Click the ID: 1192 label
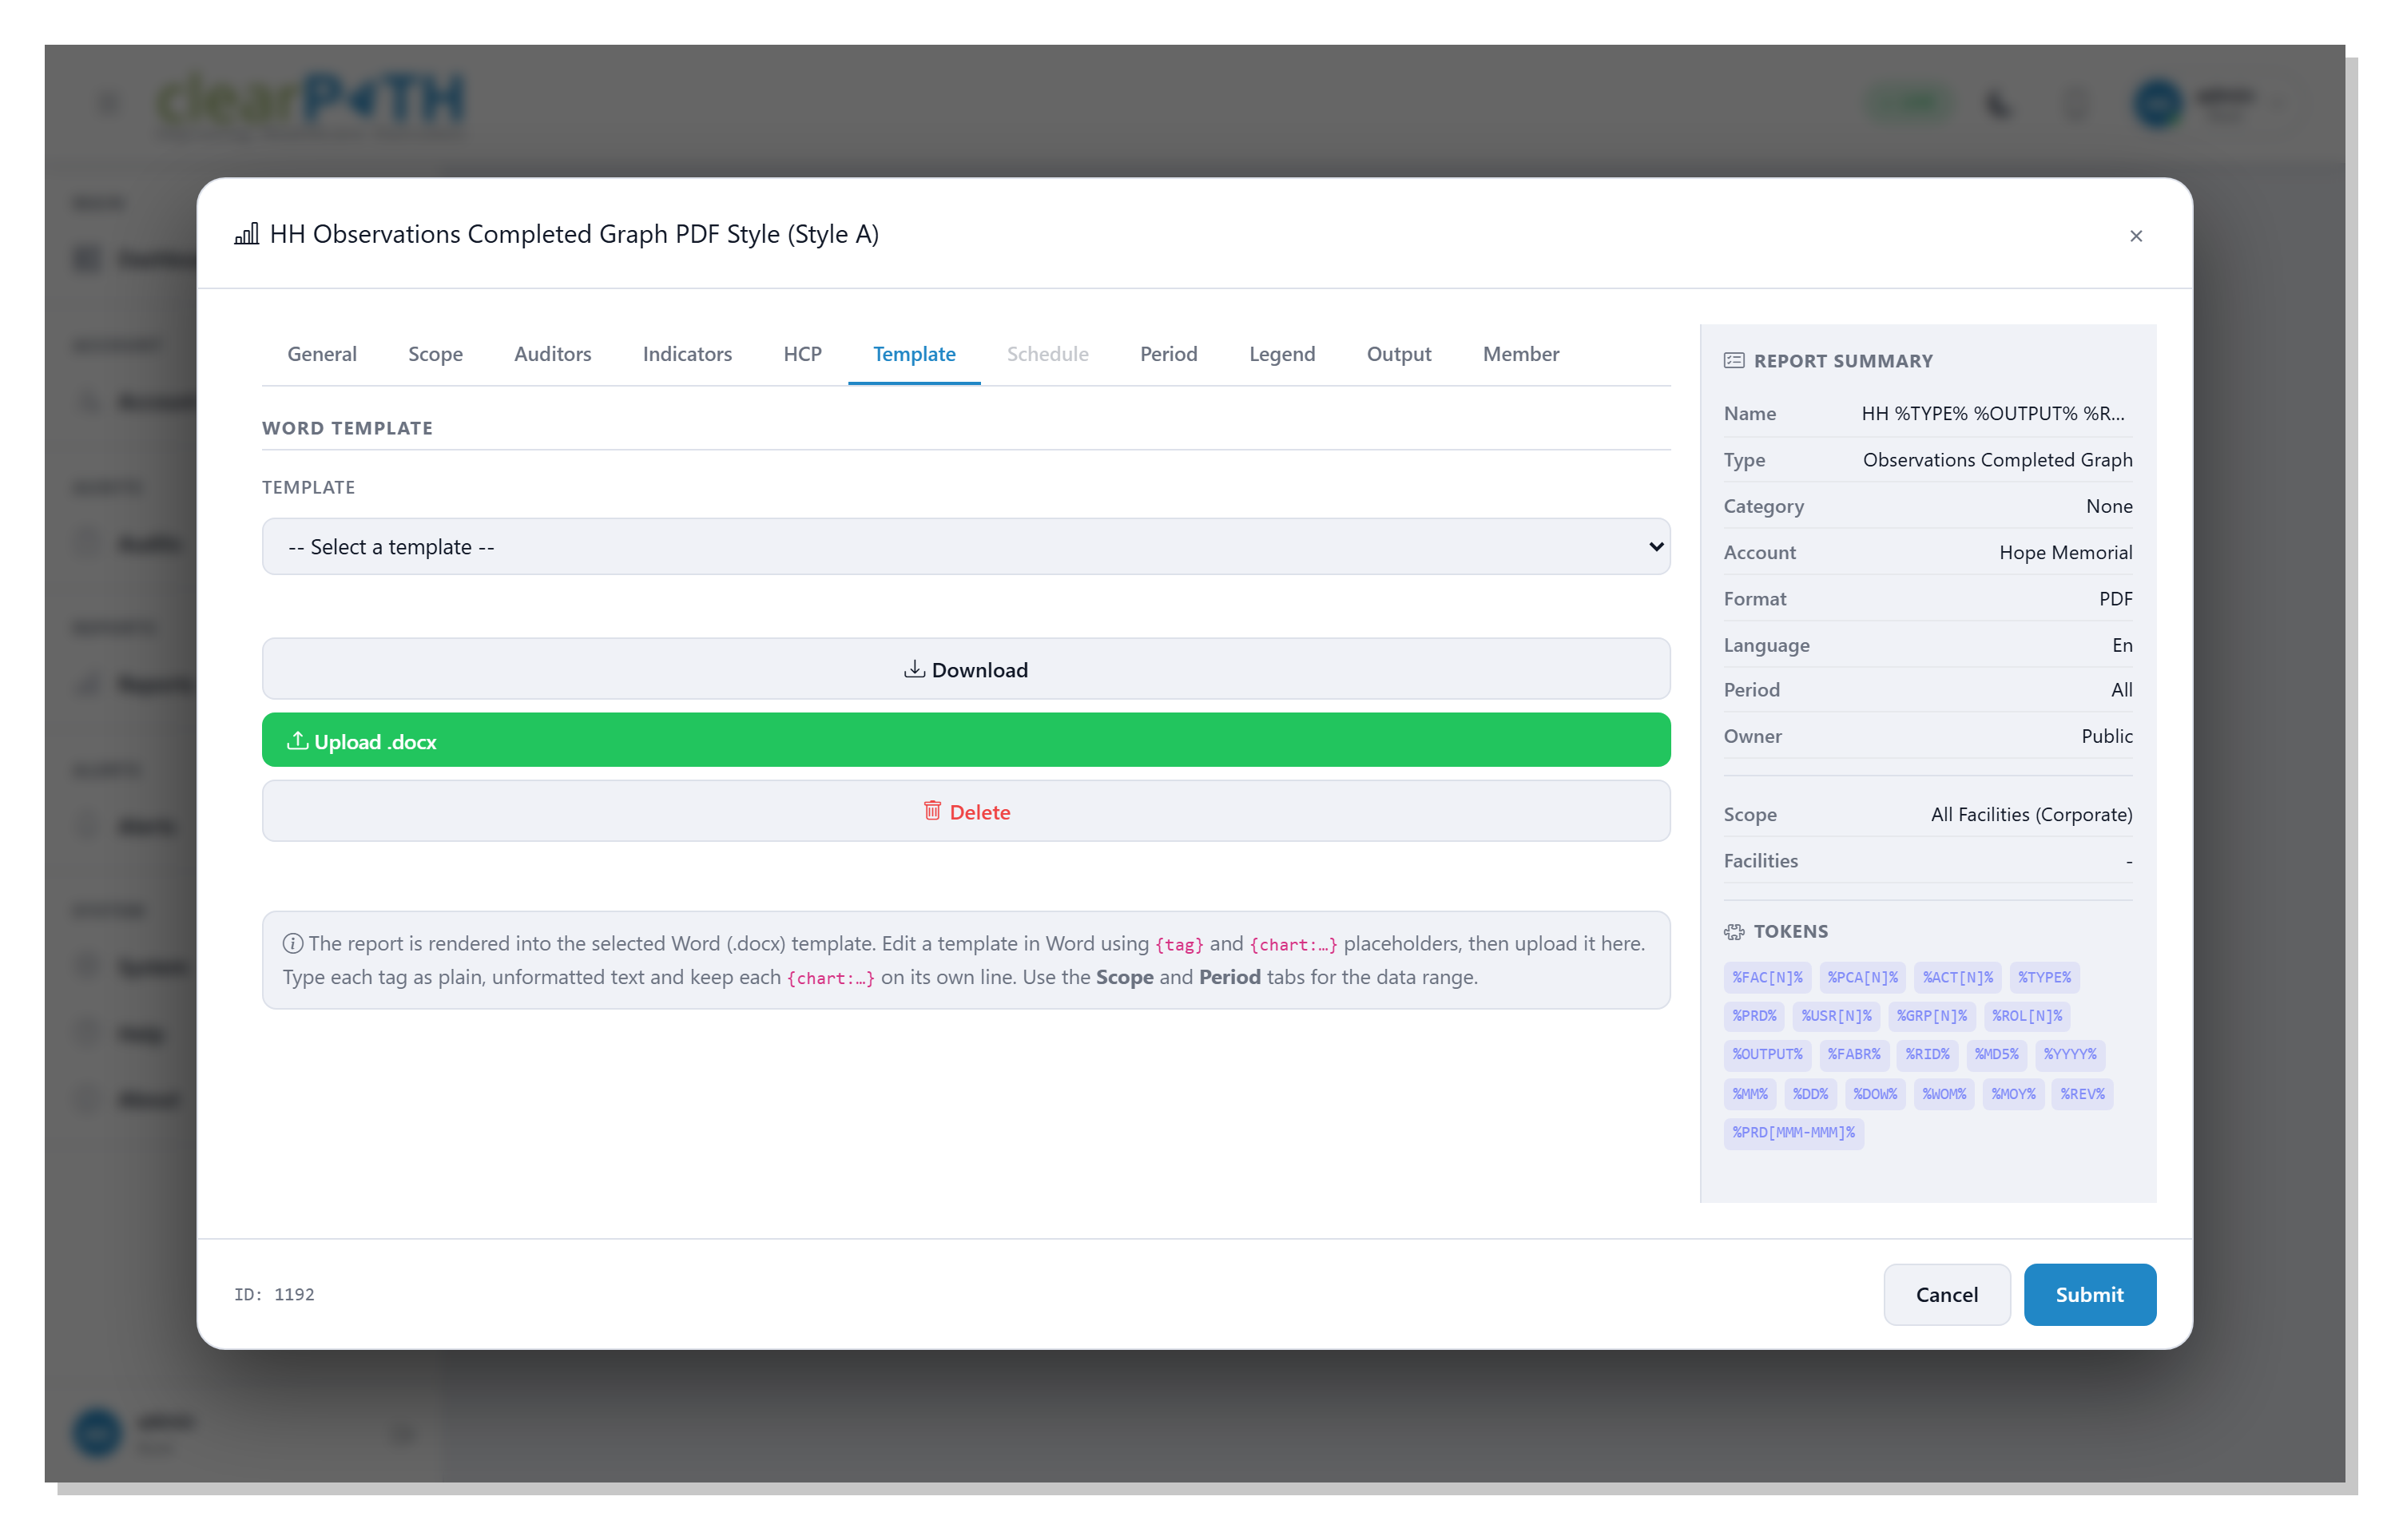Screen dimensions: 2403x1540 click(274, 1294)
